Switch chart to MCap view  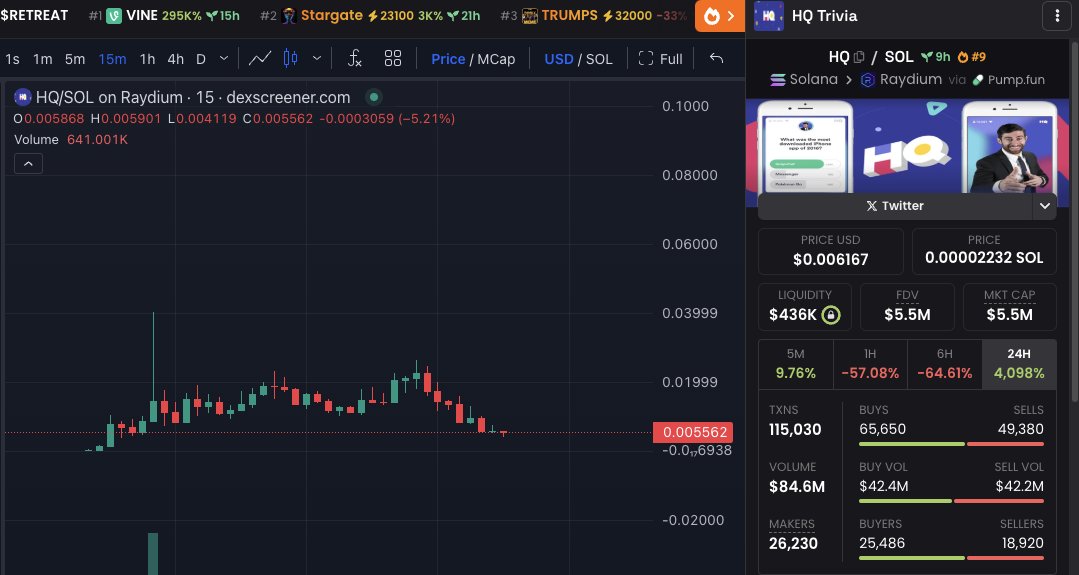pyautogui.click(x=496, y=59)
